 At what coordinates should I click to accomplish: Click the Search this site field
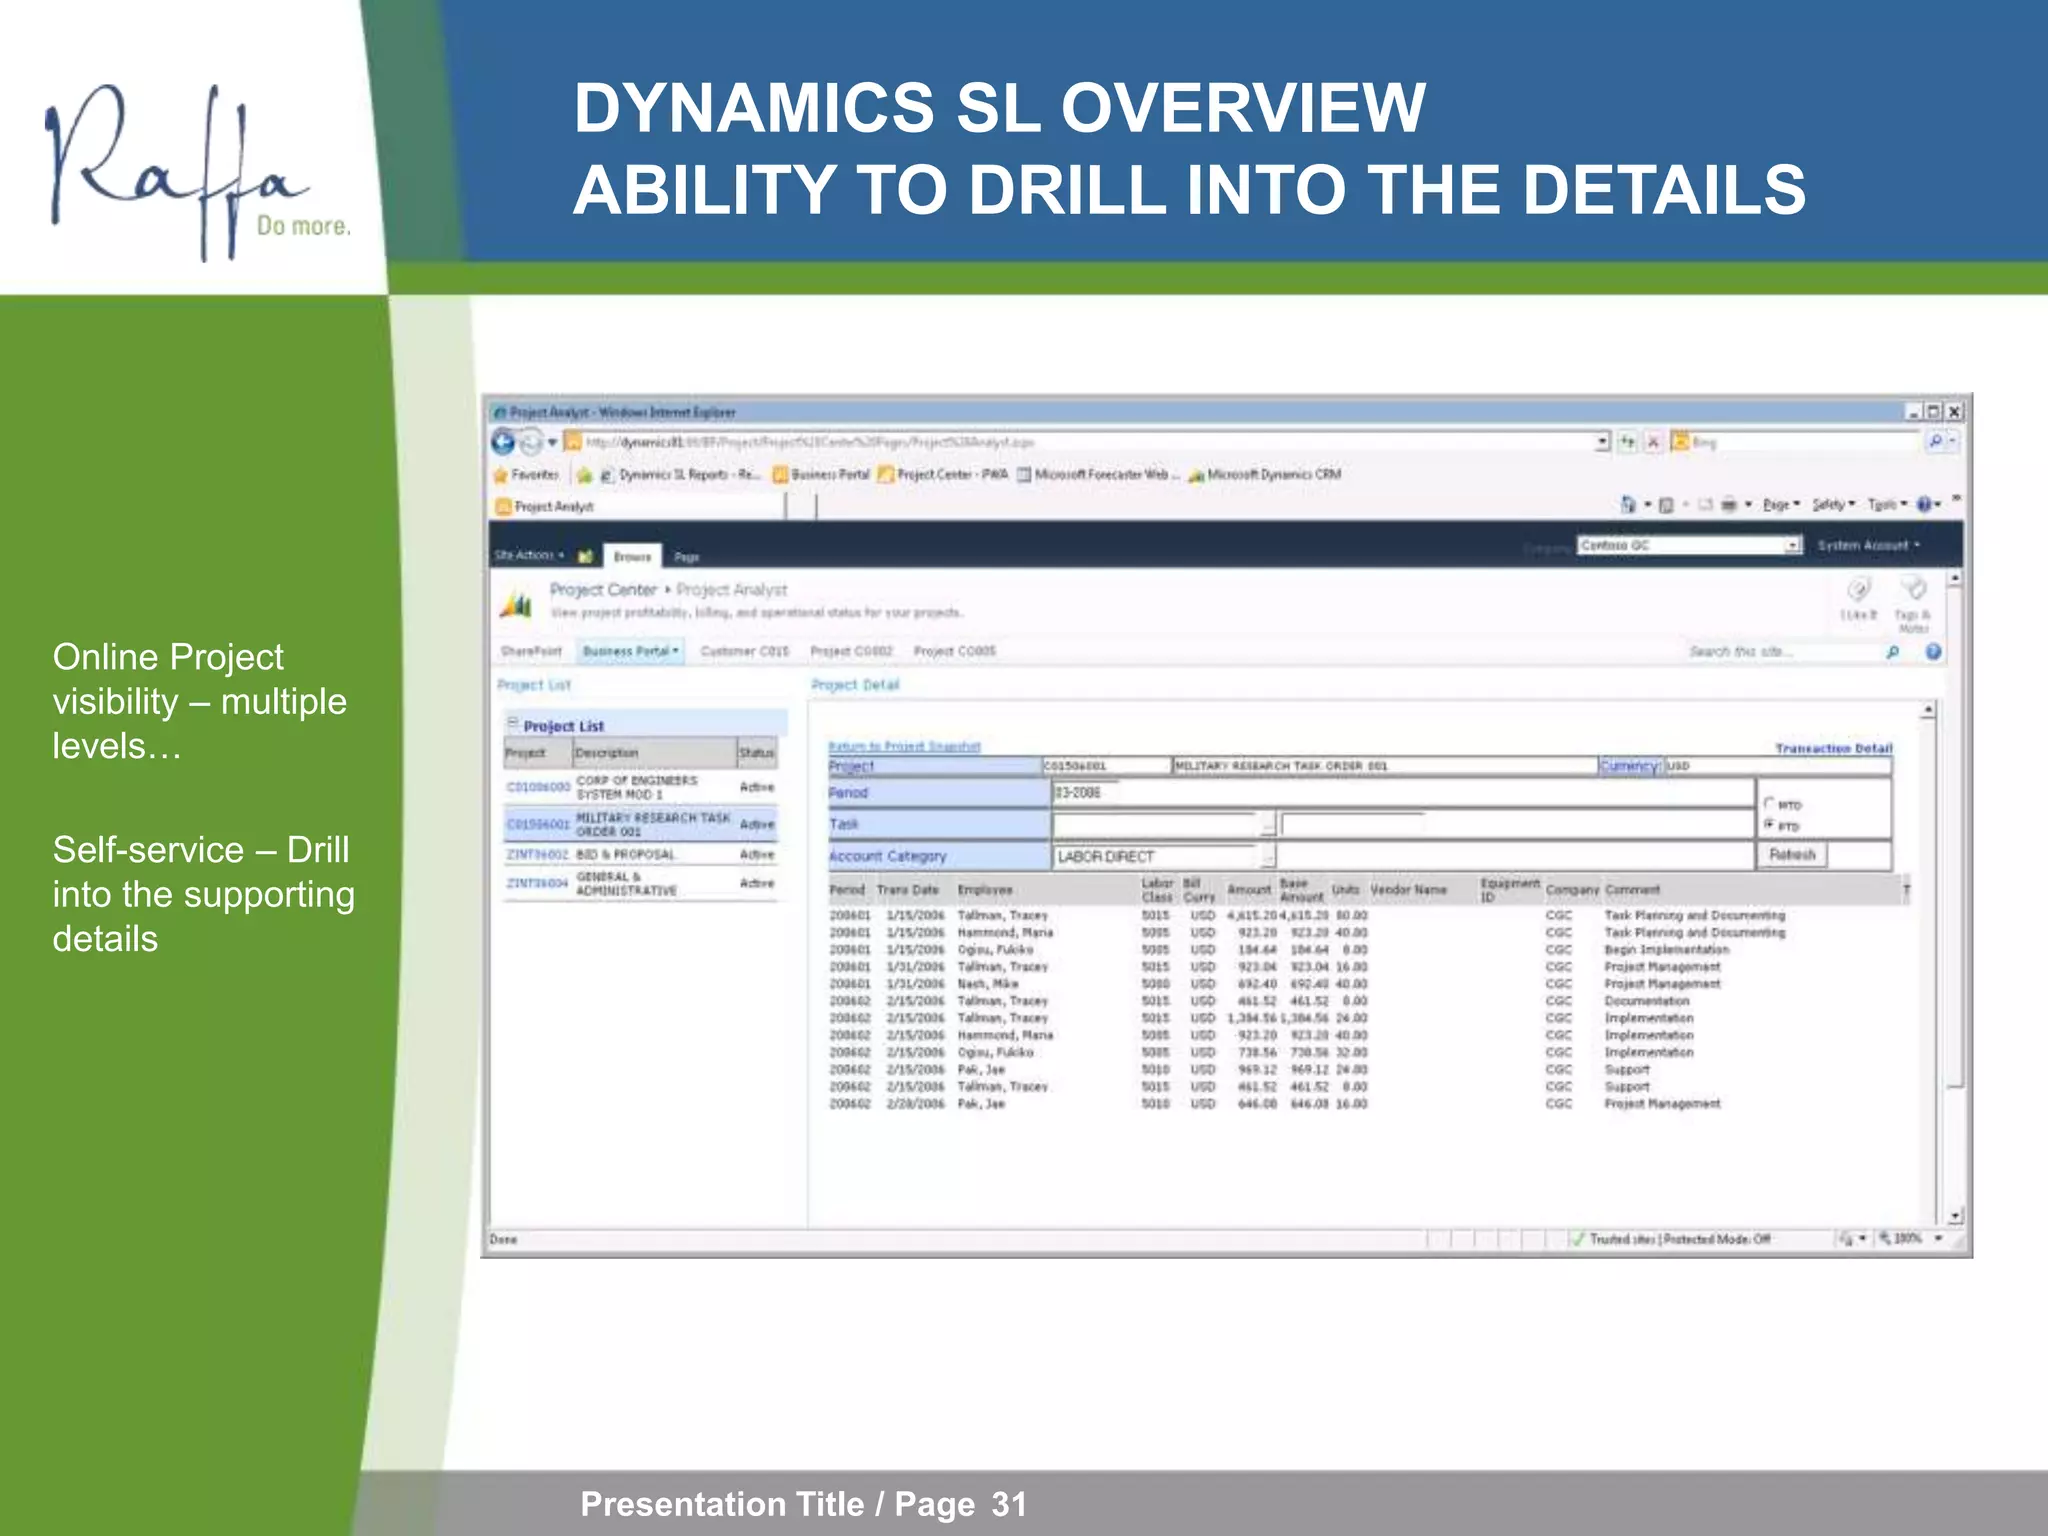click(1783, 652)
